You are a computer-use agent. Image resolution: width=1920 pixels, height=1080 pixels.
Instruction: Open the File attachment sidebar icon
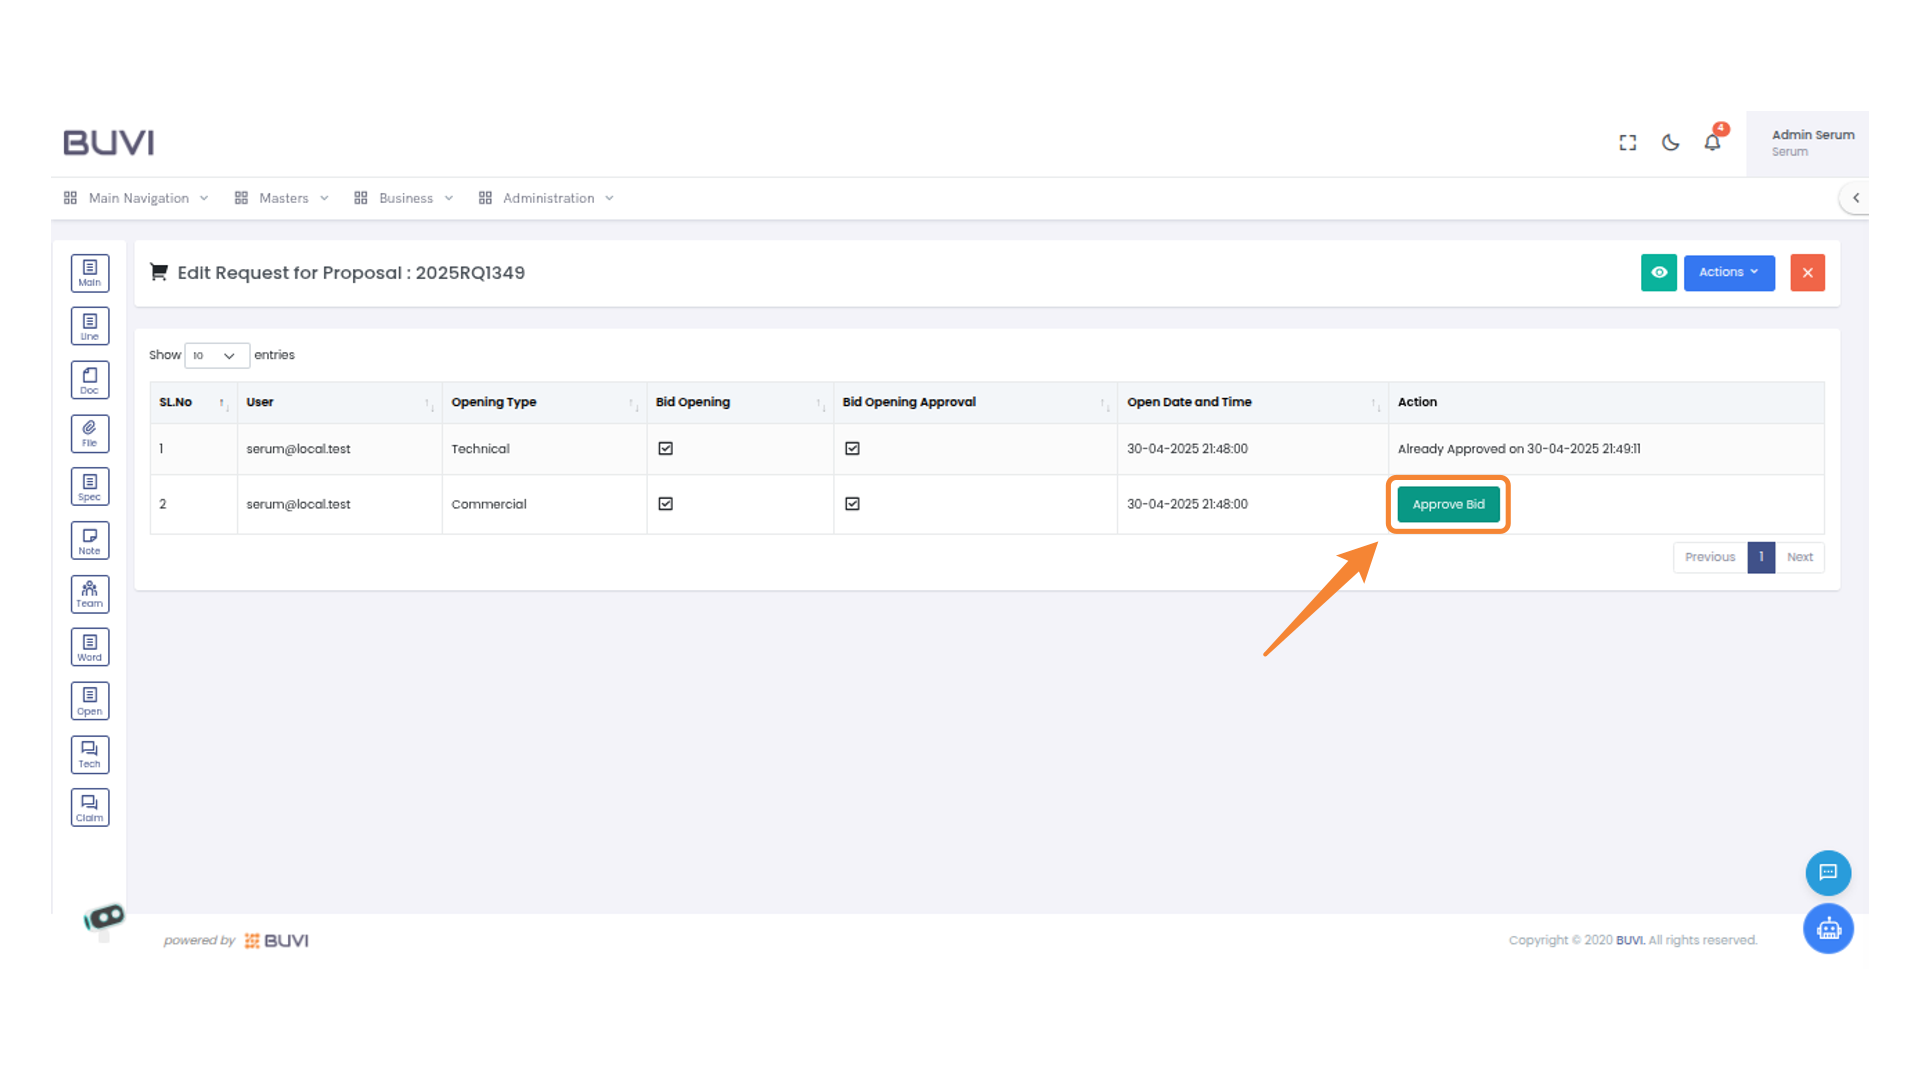[x=90, y=433]
